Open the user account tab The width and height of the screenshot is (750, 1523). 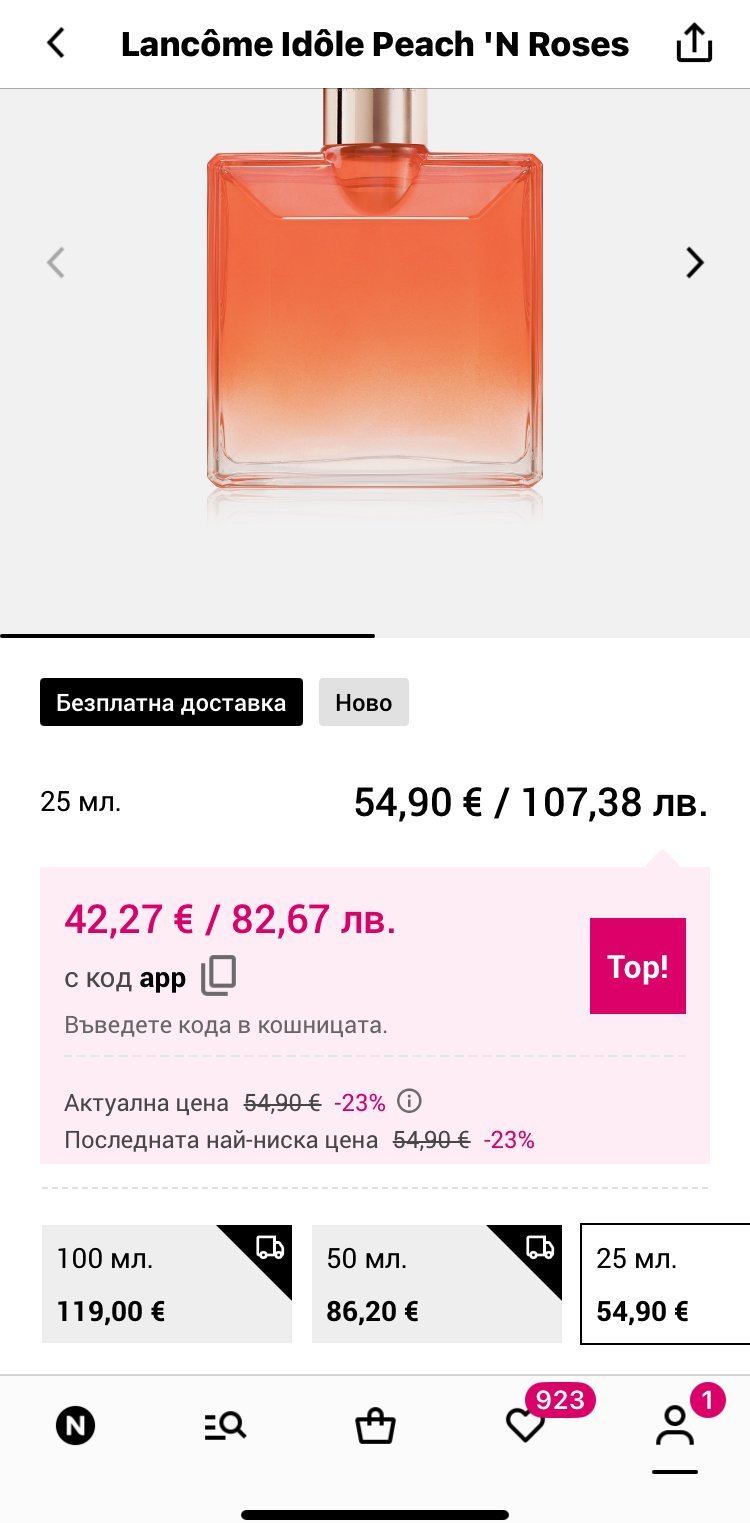click(675, 1426)
